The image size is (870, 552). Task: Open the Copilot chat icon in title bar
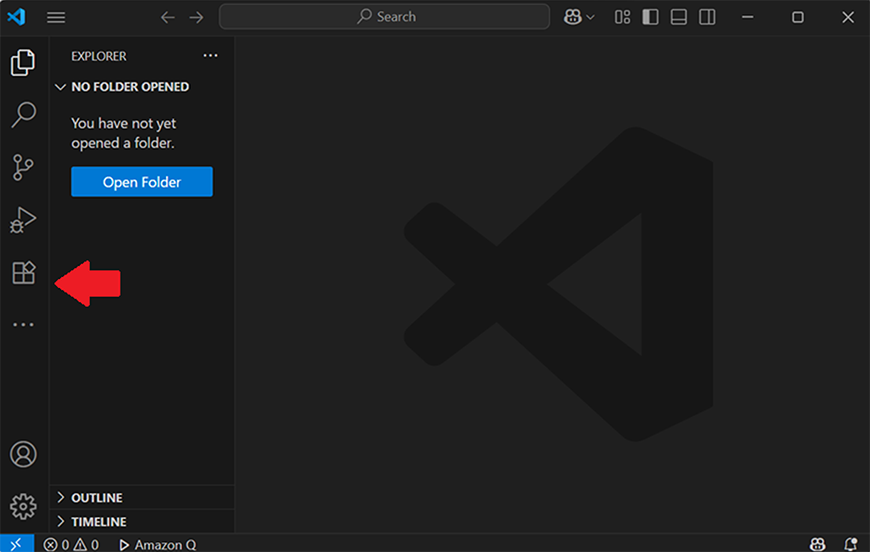point(573,17)
